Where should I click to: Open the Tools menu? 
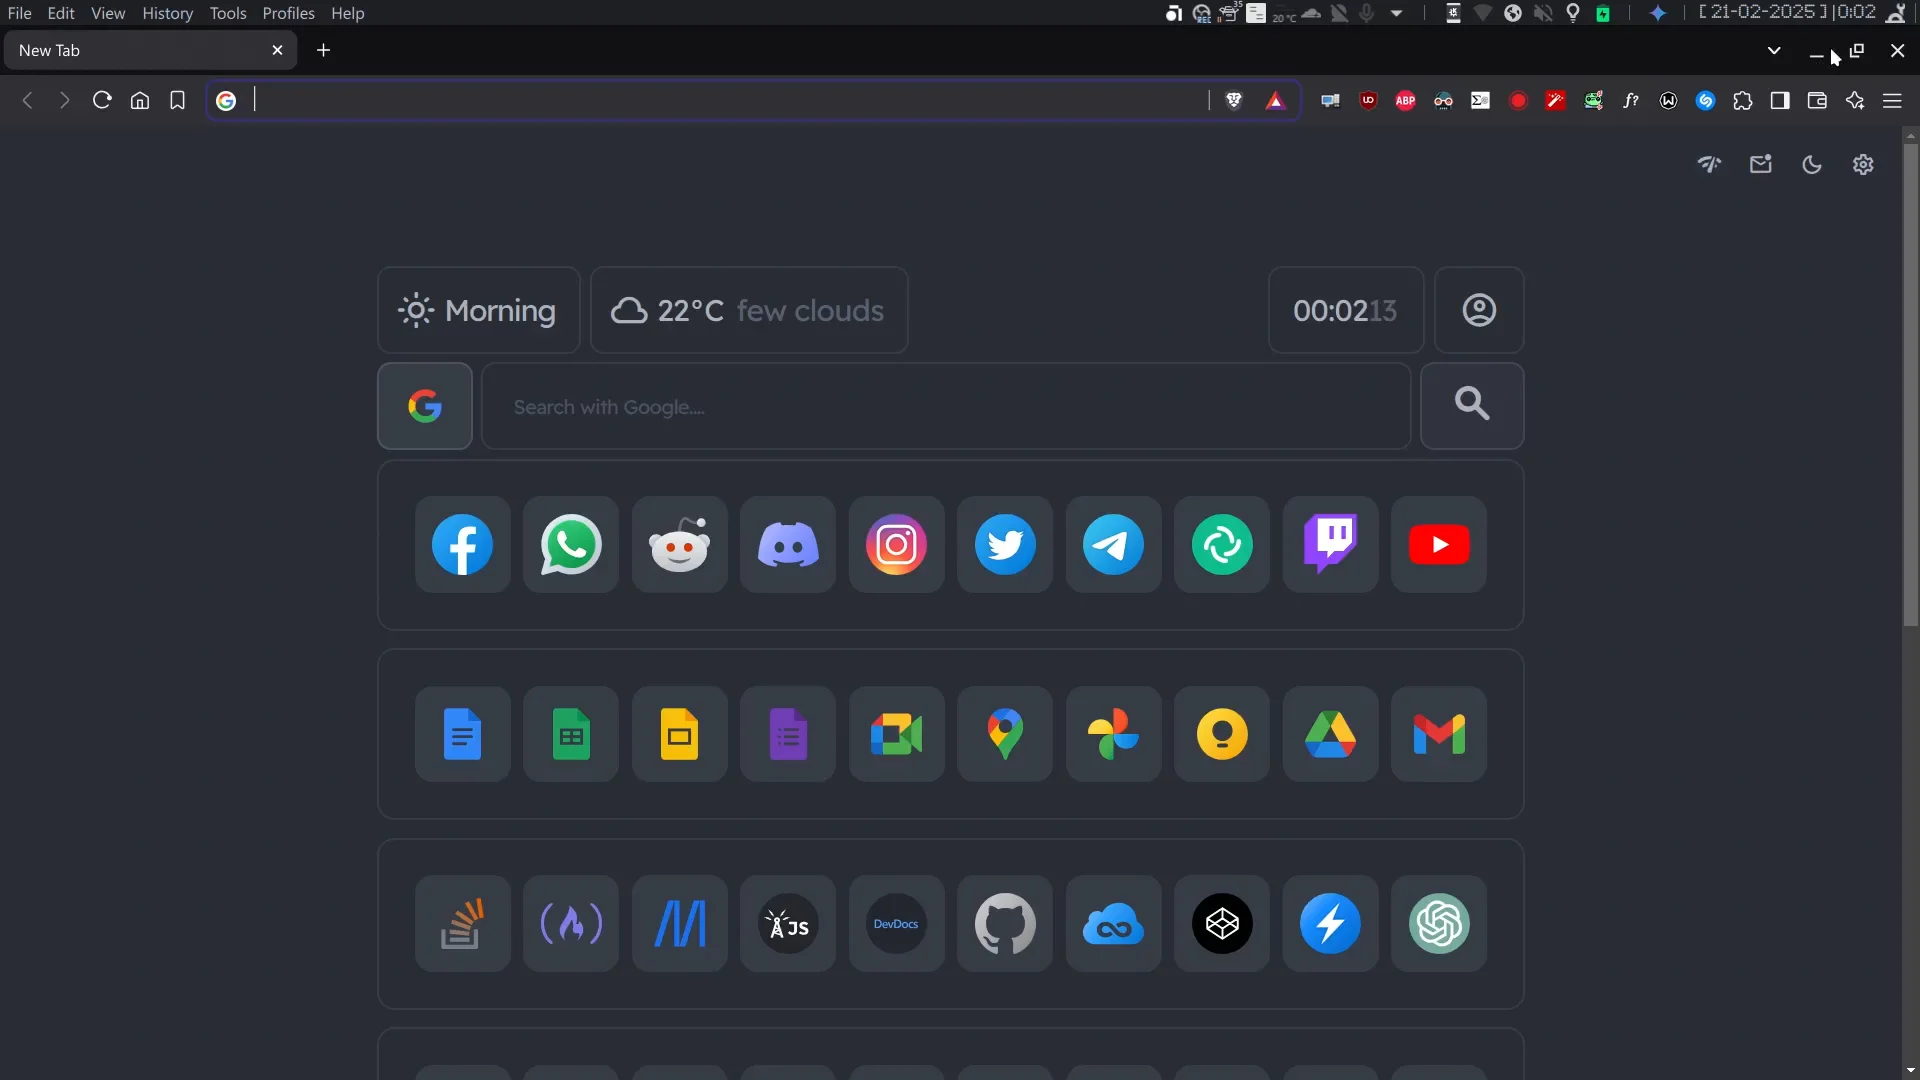click(x=228, y=13)
